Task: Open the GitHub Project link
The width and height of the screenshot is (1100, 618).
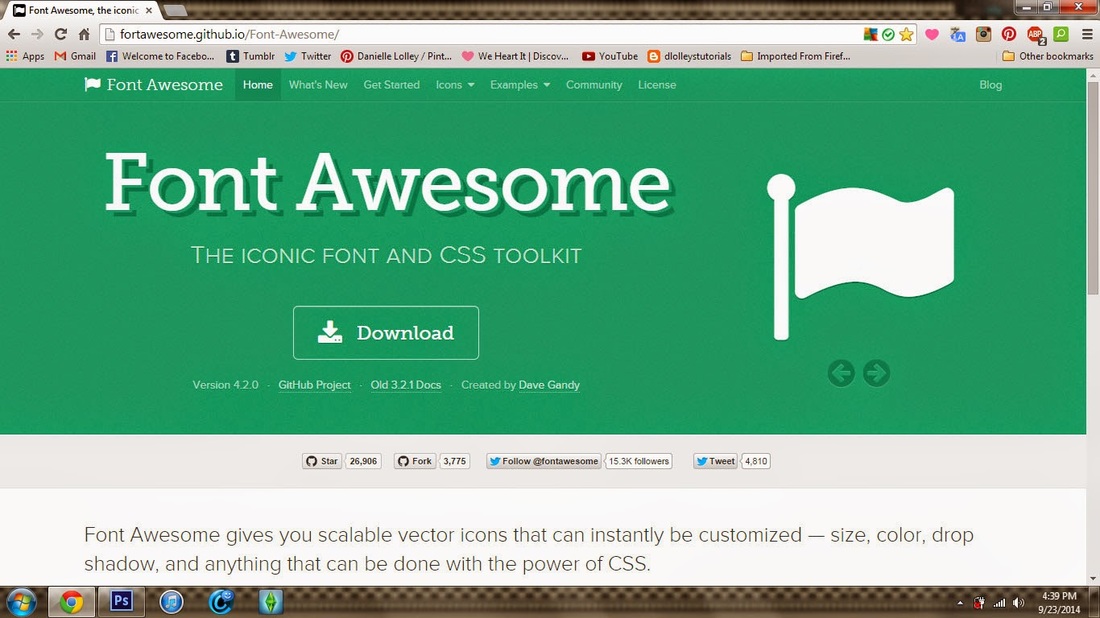Action: point(314,385)
